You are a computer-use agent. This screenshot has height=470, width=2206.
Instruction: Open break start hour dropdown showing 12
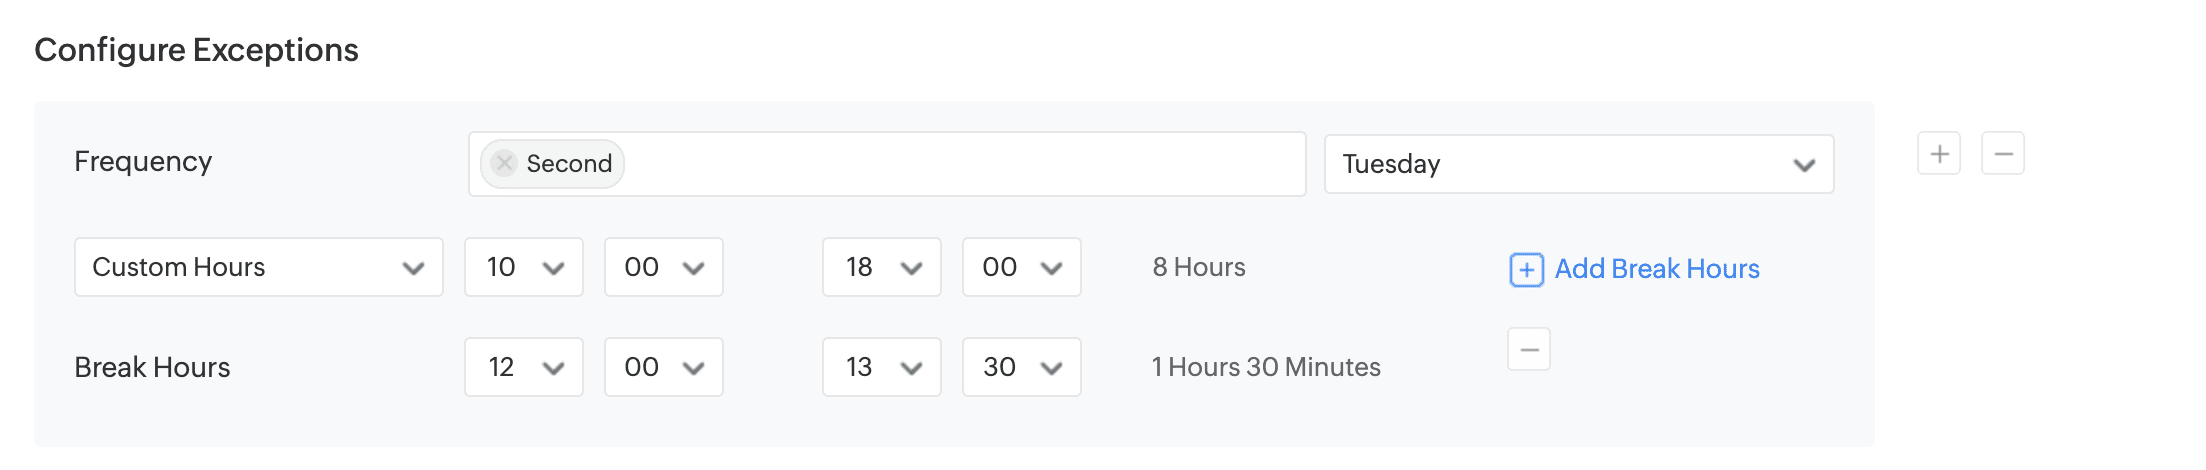coord(523,367)
